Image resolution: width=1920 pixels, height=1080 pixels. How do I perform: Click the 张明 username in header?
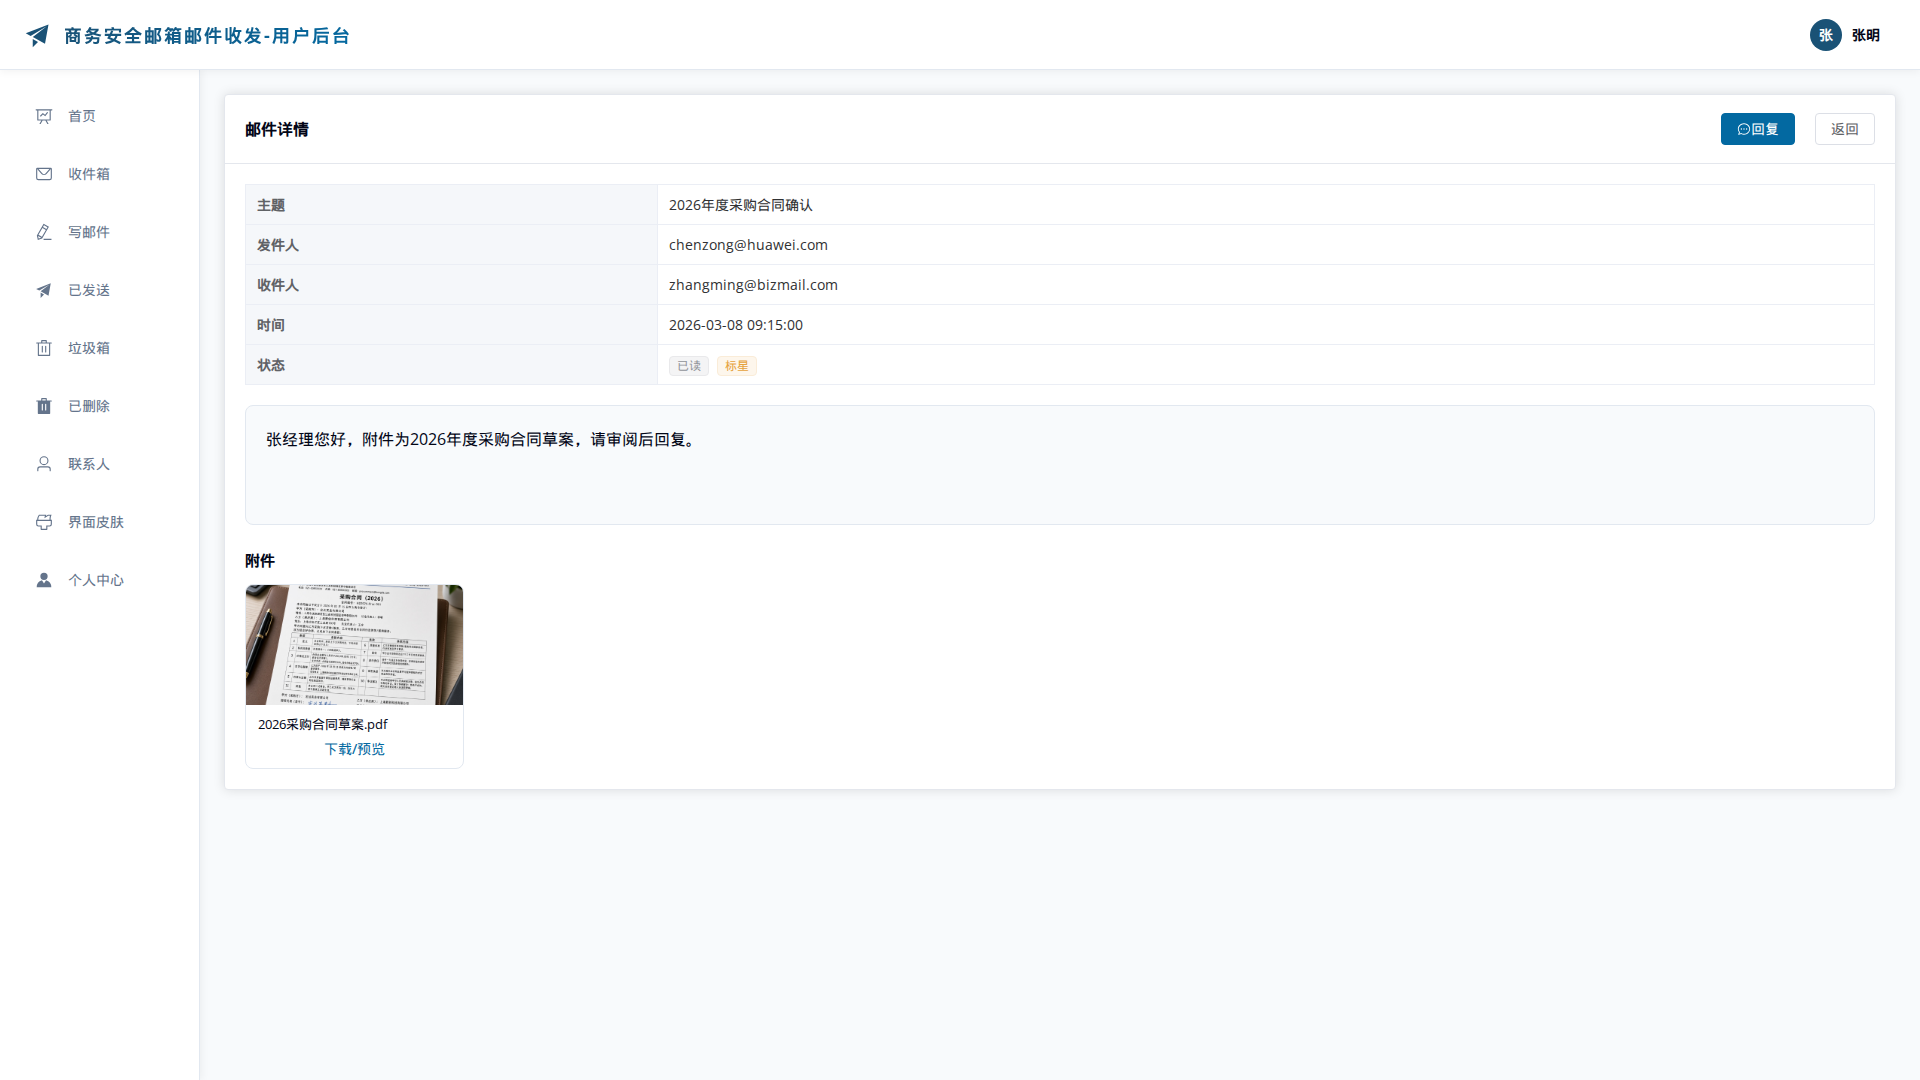pyautogui.click(x=1865, y=35)
